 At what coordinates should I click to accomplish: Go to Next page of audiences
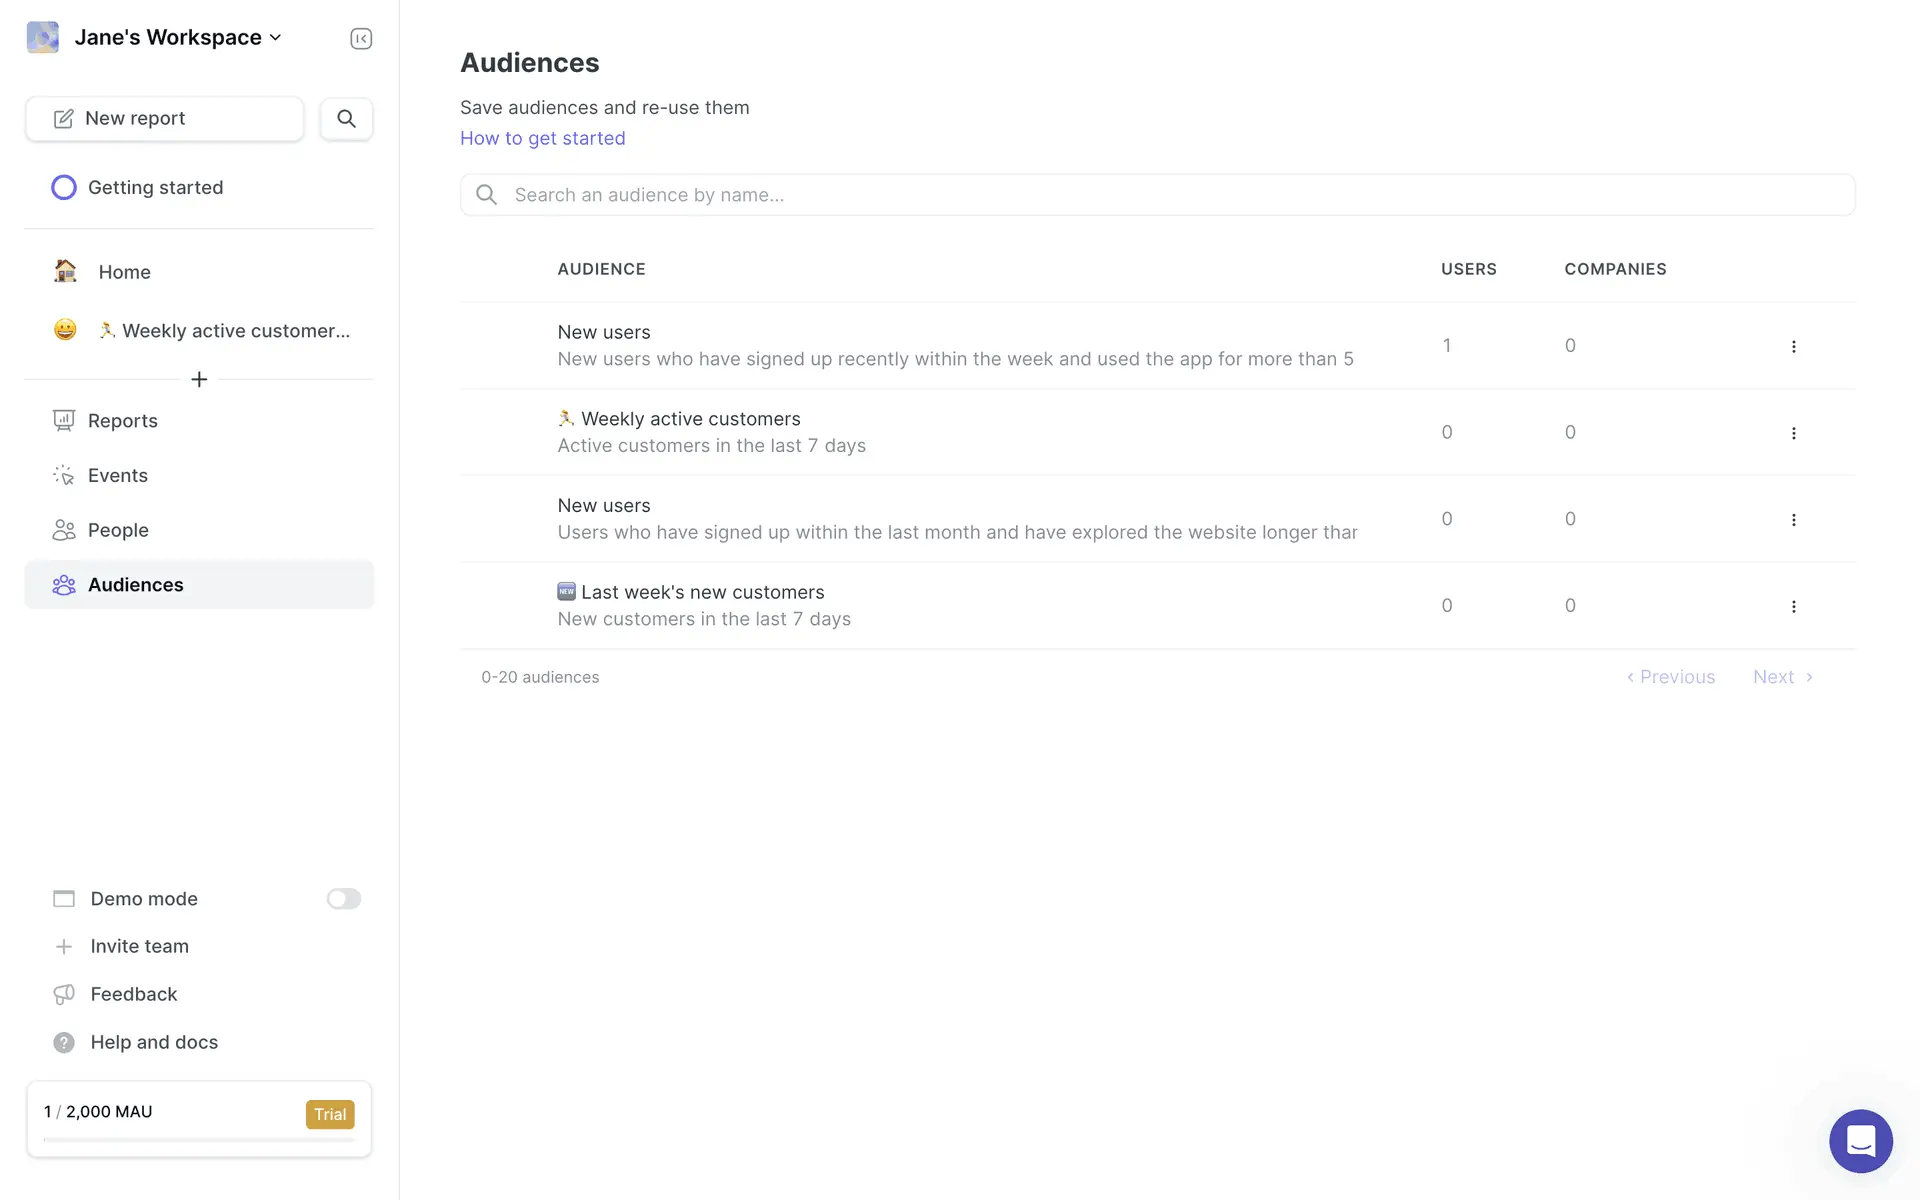[1782, 677]
